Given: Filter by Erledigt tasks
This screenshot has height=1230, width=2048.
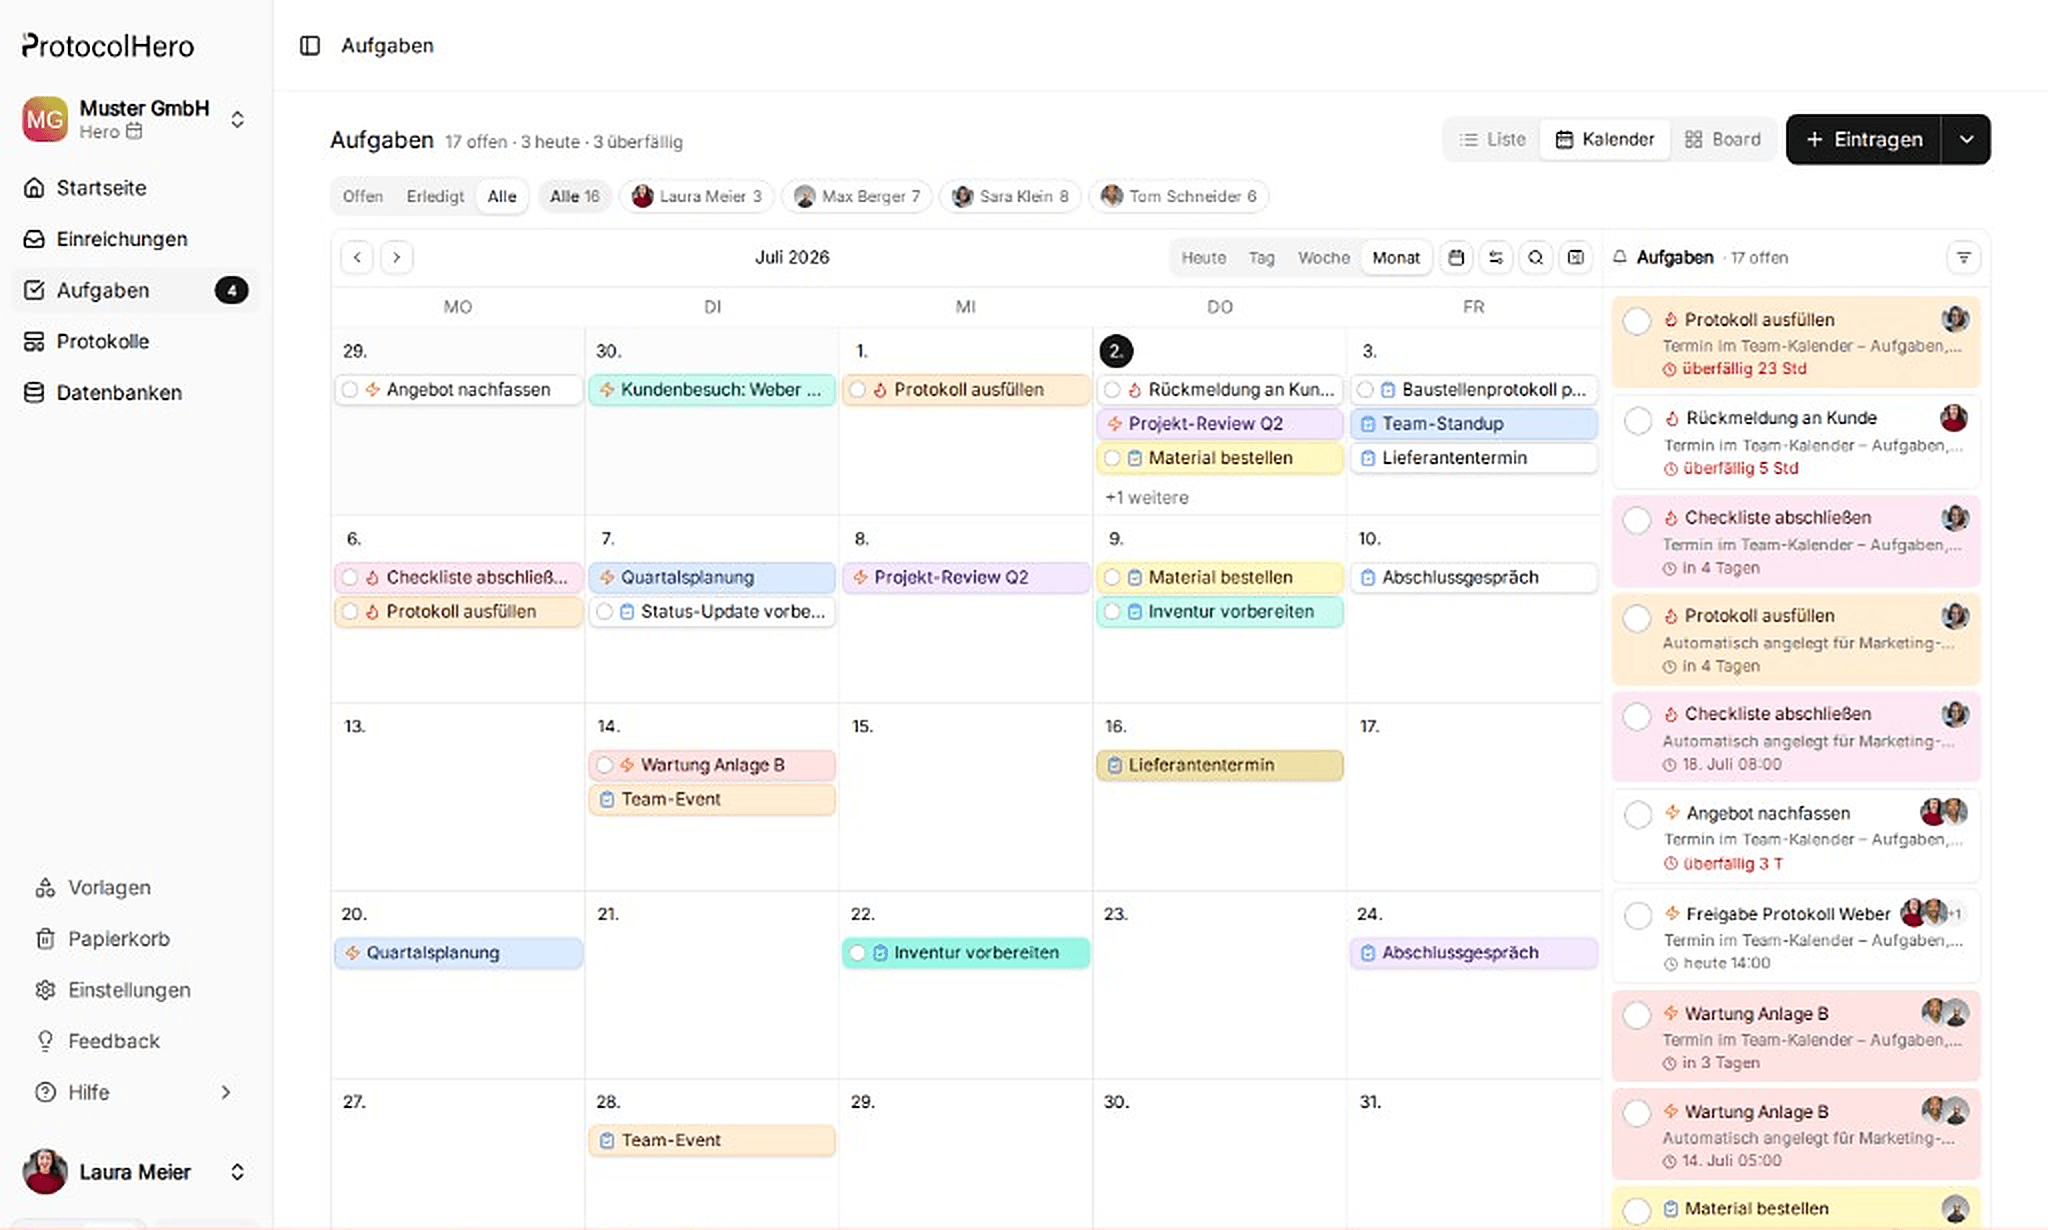Looking at the screenshot, I should [x=435, y=196].
